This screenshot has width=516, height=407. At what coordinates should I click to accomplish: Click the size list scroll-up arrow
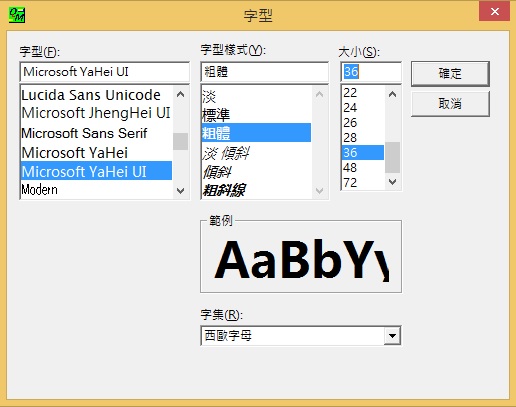[392, 95]
